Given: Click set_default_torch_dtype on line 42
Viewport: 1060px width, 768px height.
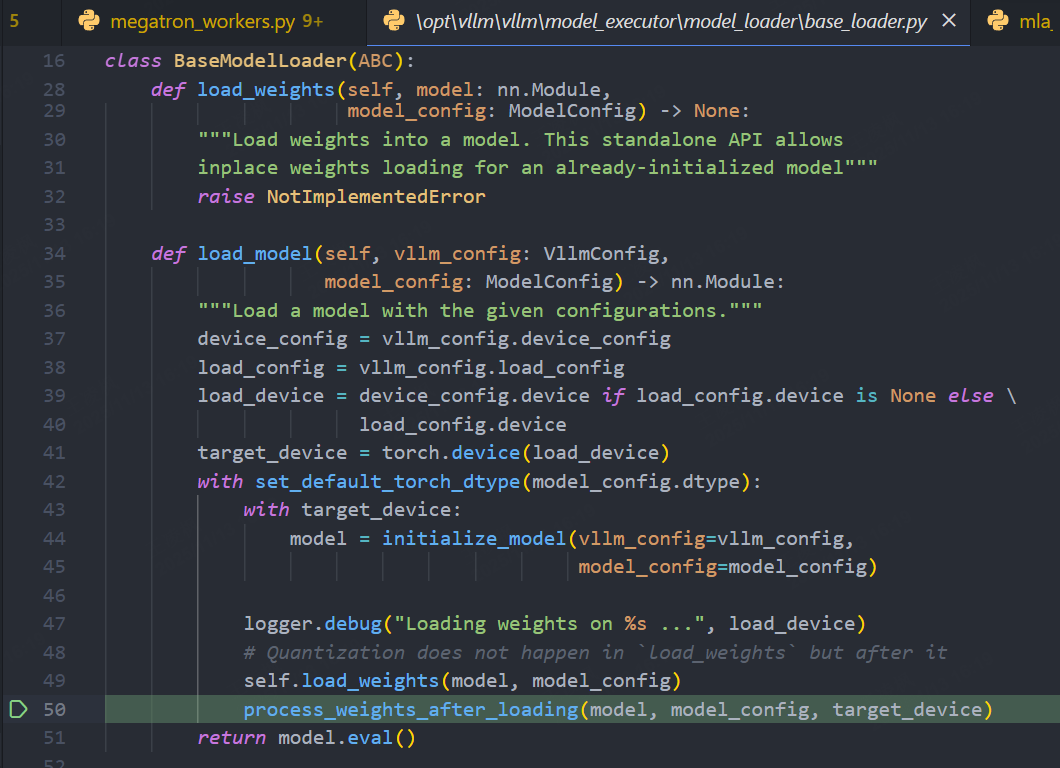Looking at the screenshot, I should click(387, 481).
